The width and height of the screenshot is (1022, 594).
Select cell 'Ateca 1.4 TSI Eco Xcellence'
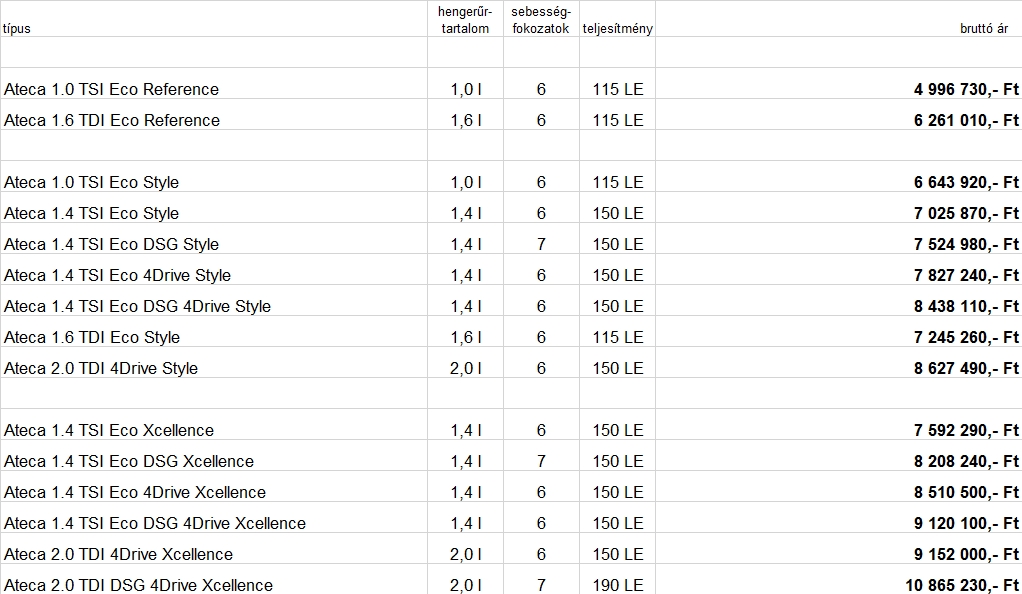click(214, 424)
